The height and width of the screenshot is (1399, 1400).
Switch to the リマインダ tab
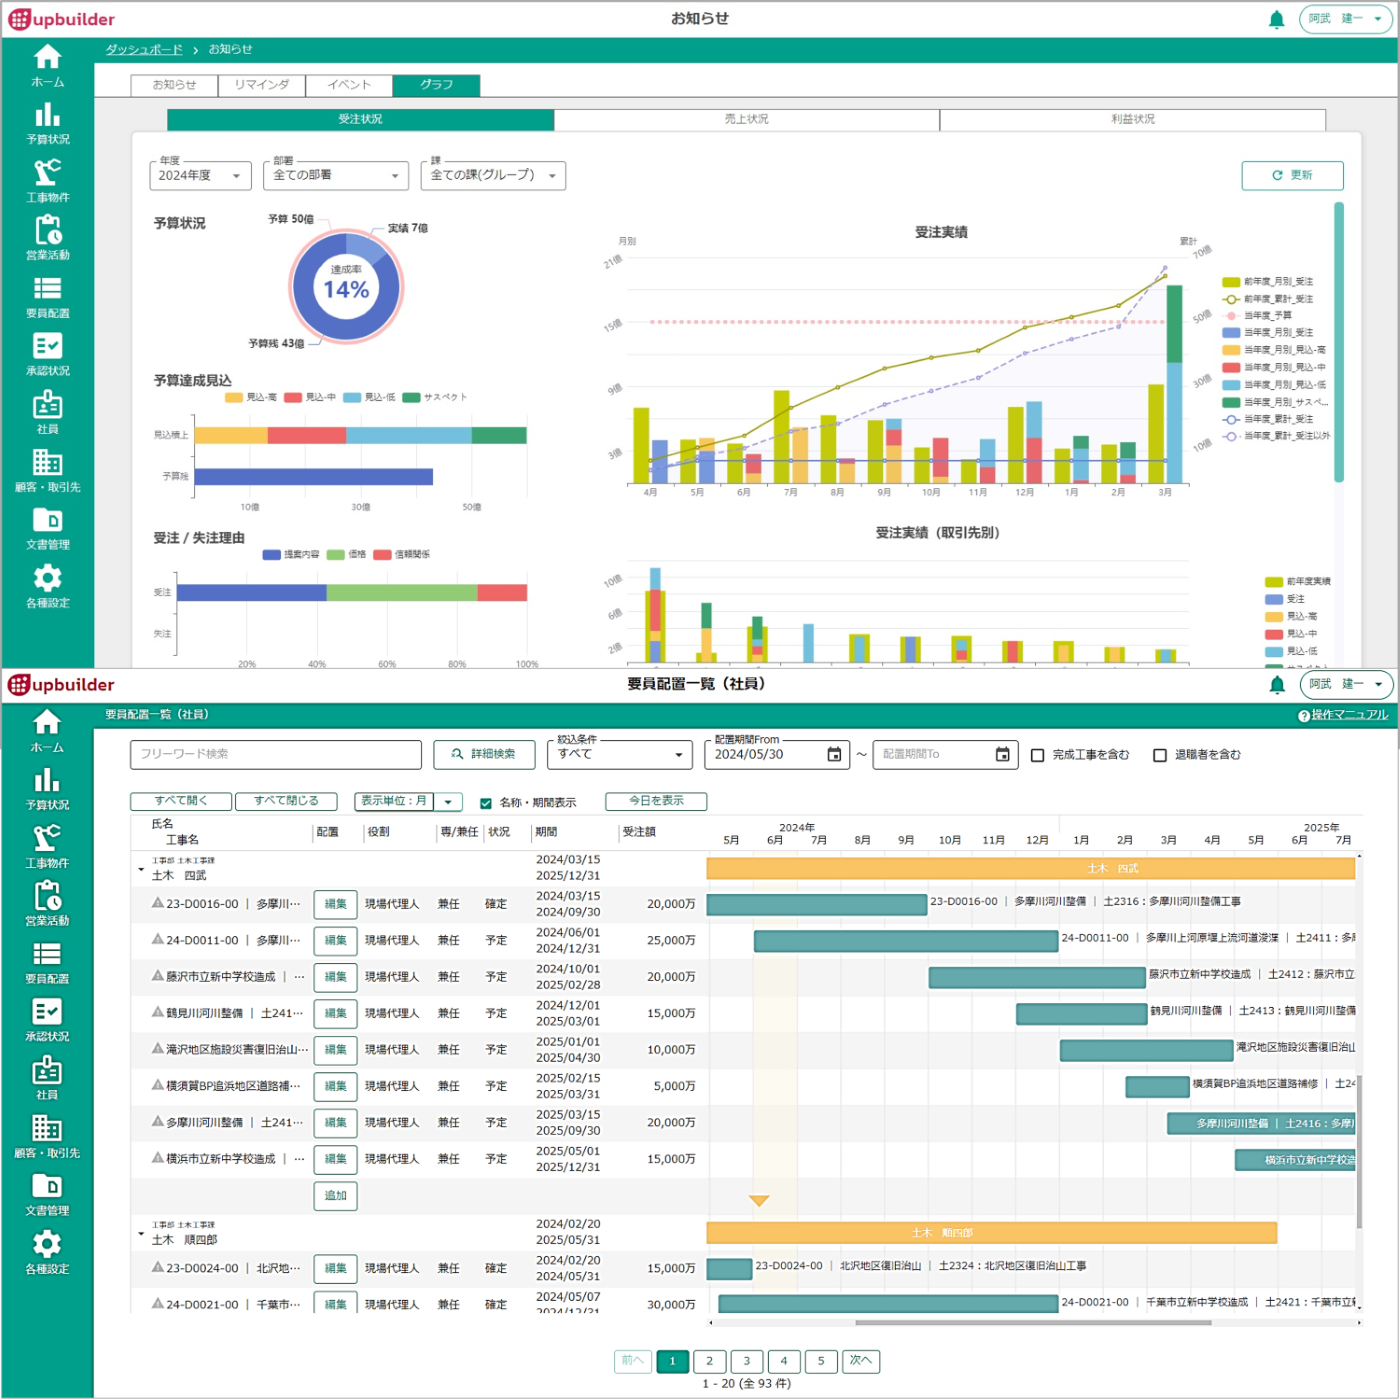tap(262, 85)
